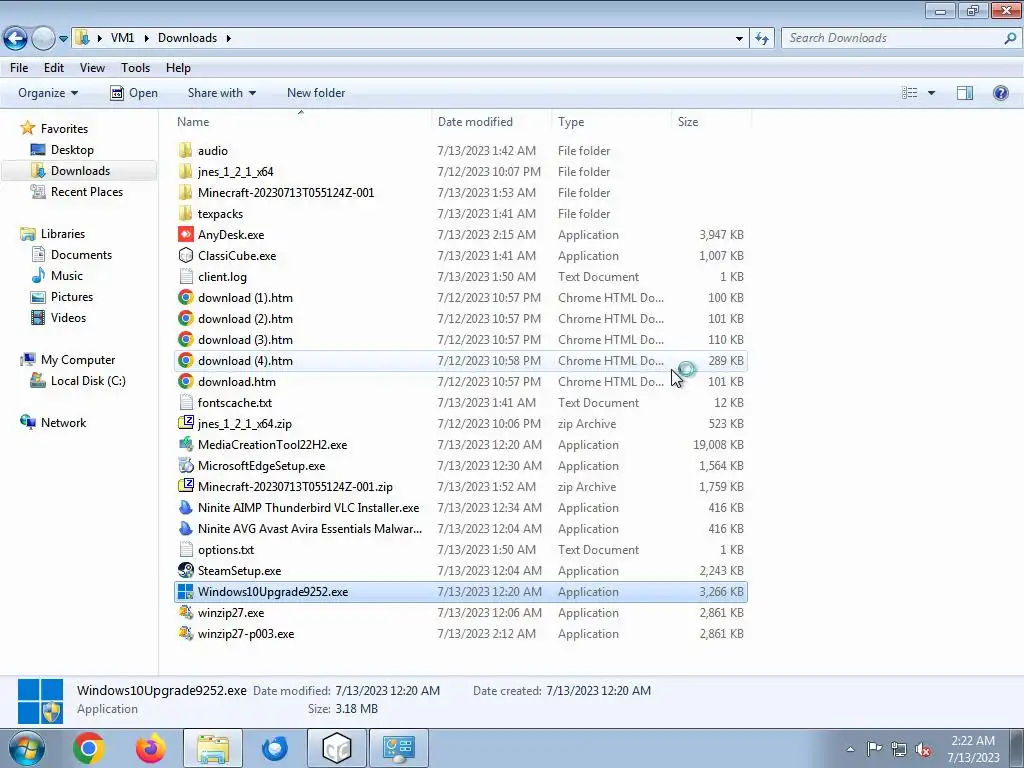Select Minecraft-20230713T055124Z-001.zip file name
1024x768 pixels.
295,487
